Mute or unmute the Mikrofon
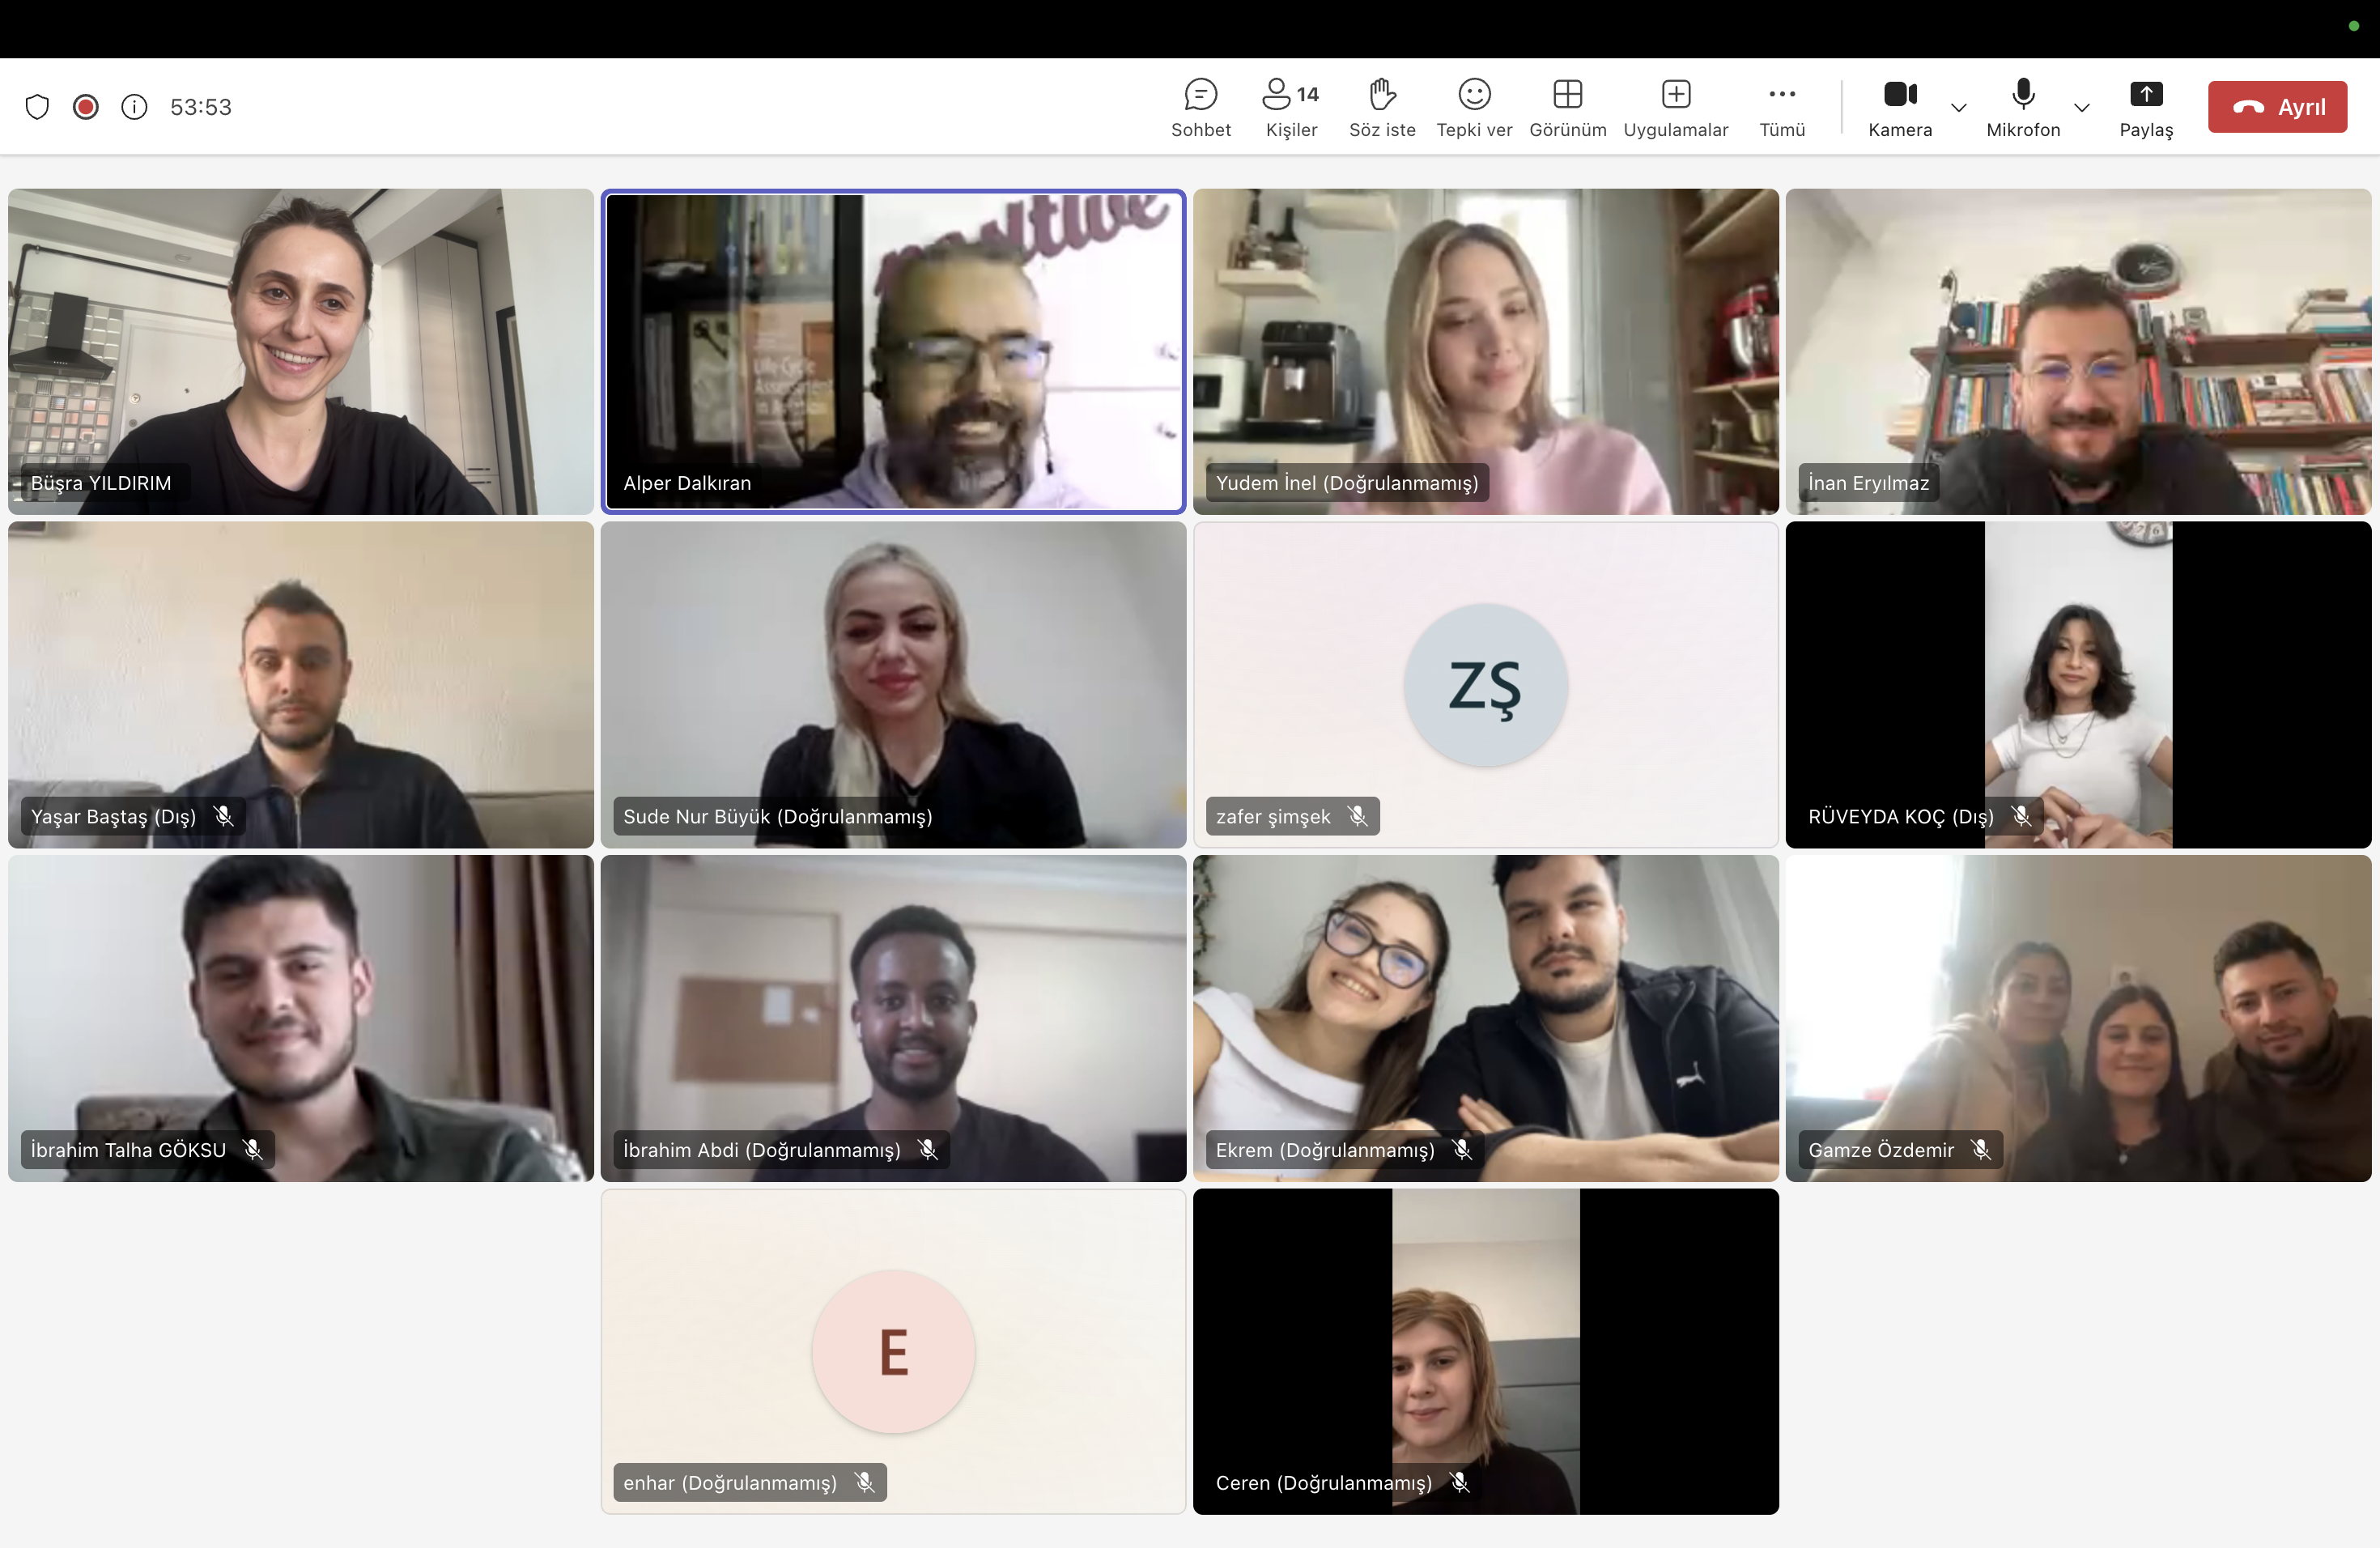This screenshot has height=1548, width=2380. point(2022,107)
